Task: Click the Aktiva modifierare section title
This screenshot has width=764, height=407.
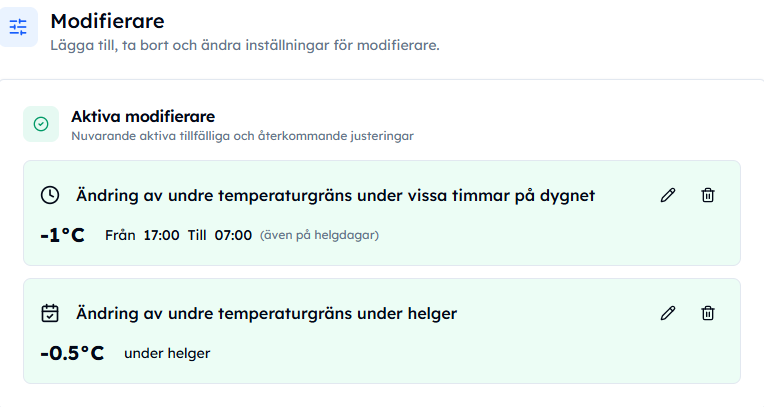Action: pyautogui.click(x=143, y=116)
